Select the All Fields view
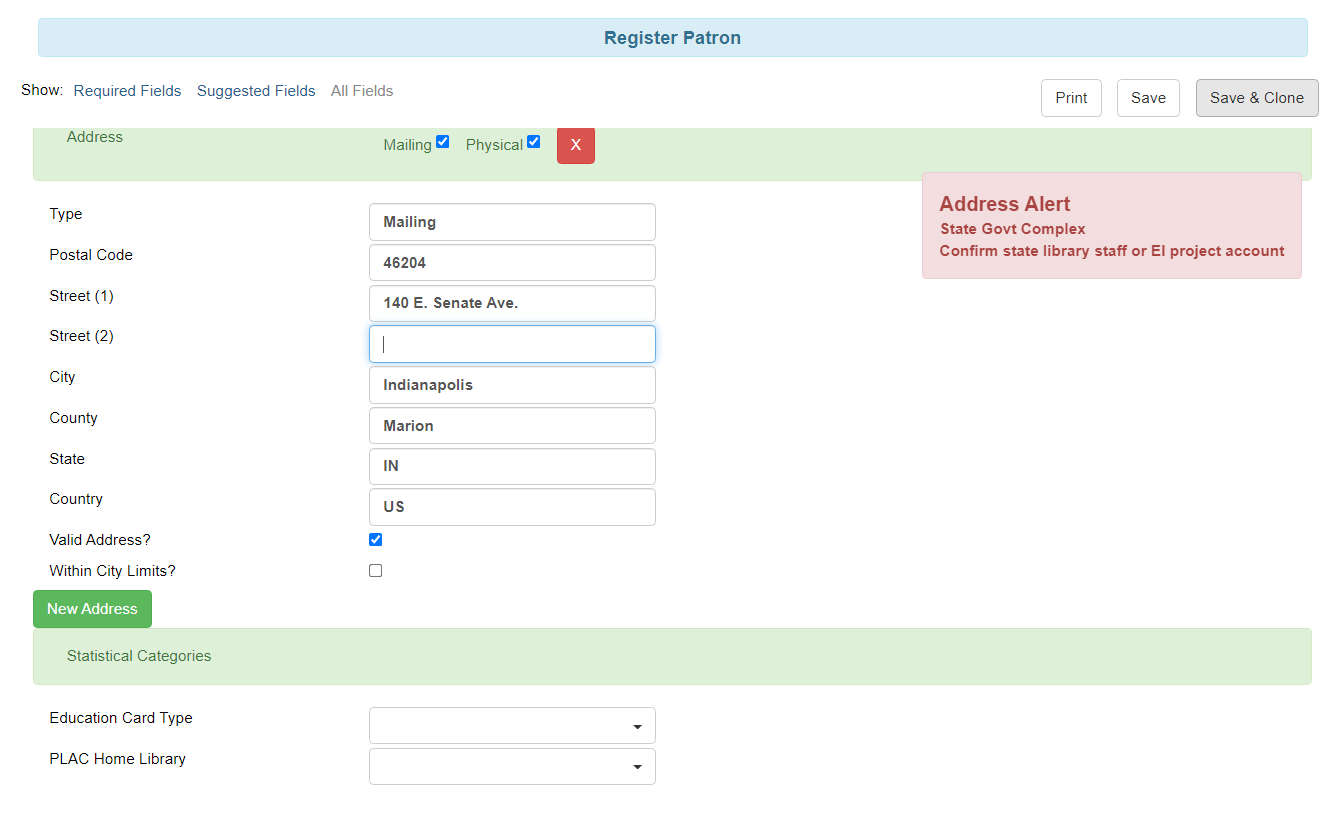The height and width of the screenshot is (819, 1339). 362,91
